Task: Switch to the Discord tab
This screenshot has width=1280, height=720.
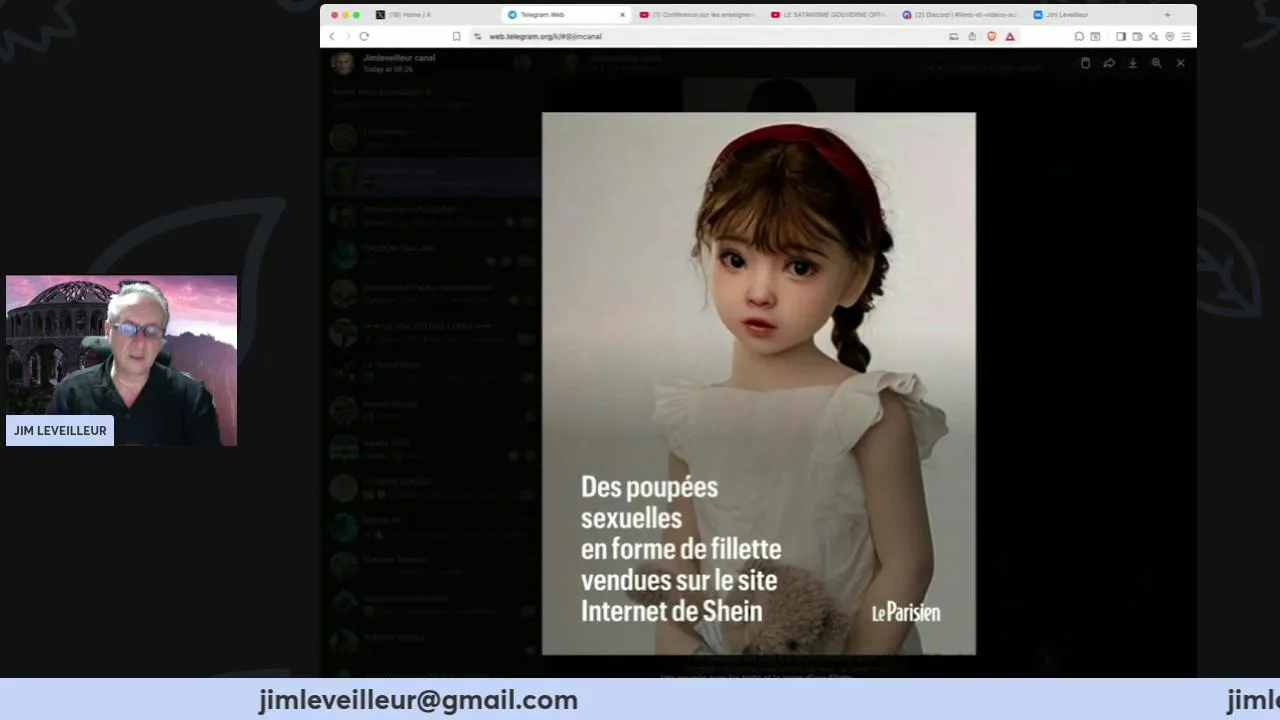Action: coord(960,15)
